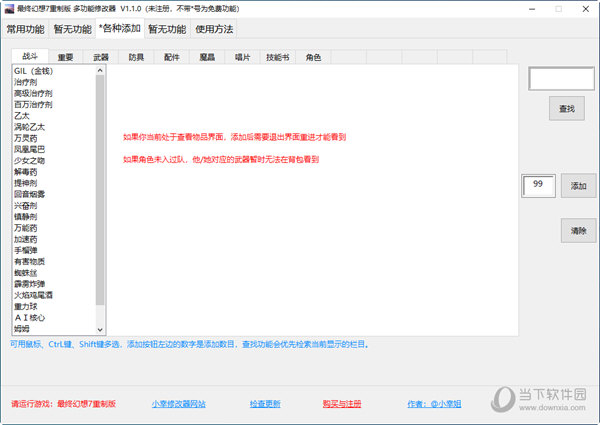Switch to the 重要 category tab
Screen dimensions: 600x425
(x=65, y=57)
